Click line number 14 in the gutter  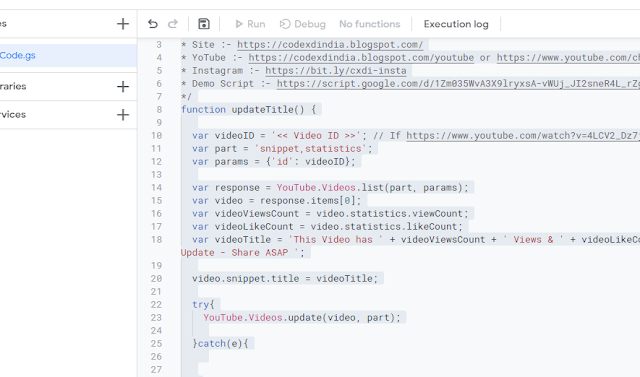coord(156,187)
